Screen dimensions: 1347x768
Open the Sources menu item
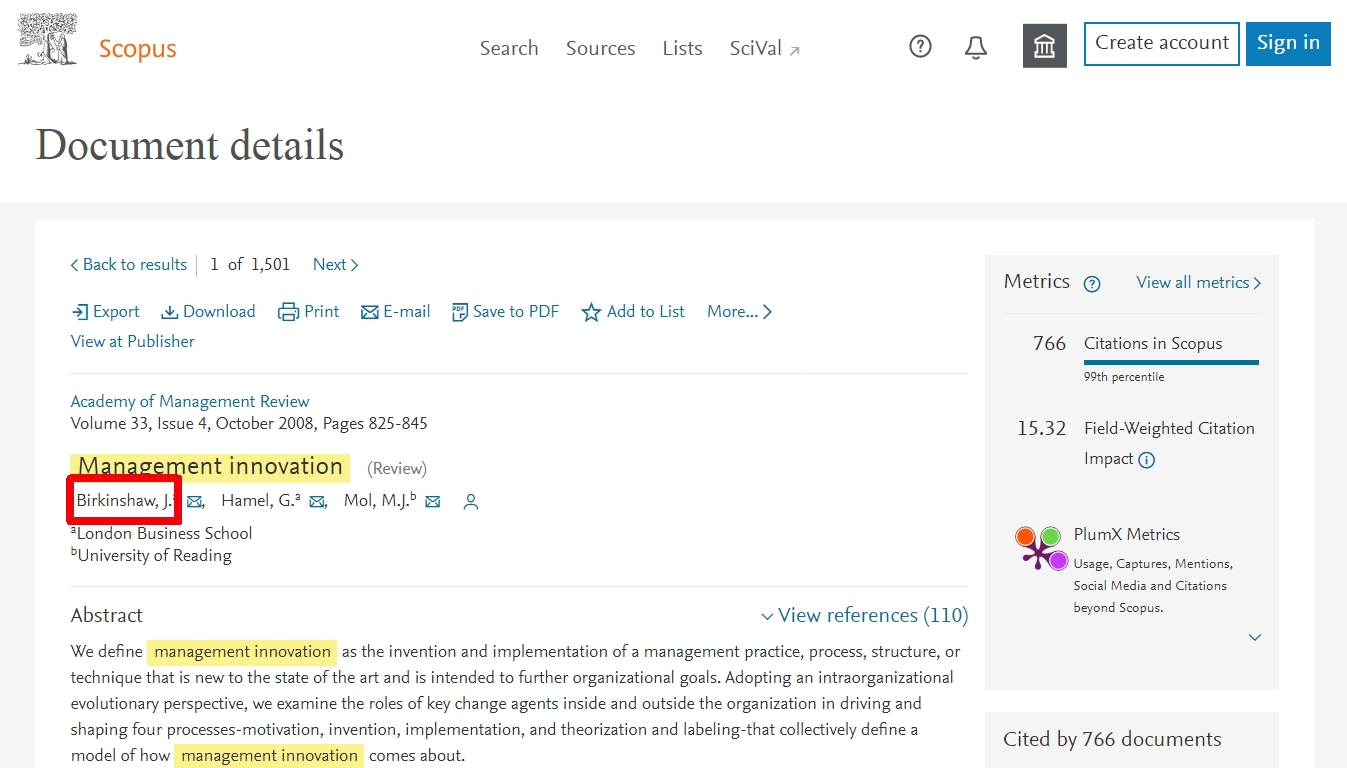tap(600, 48)
